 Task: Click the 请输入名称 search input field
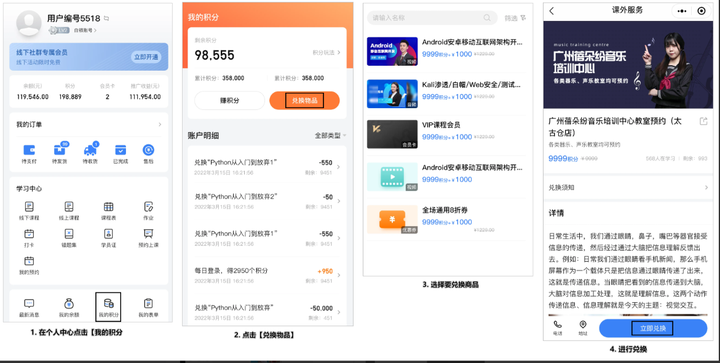432,18
